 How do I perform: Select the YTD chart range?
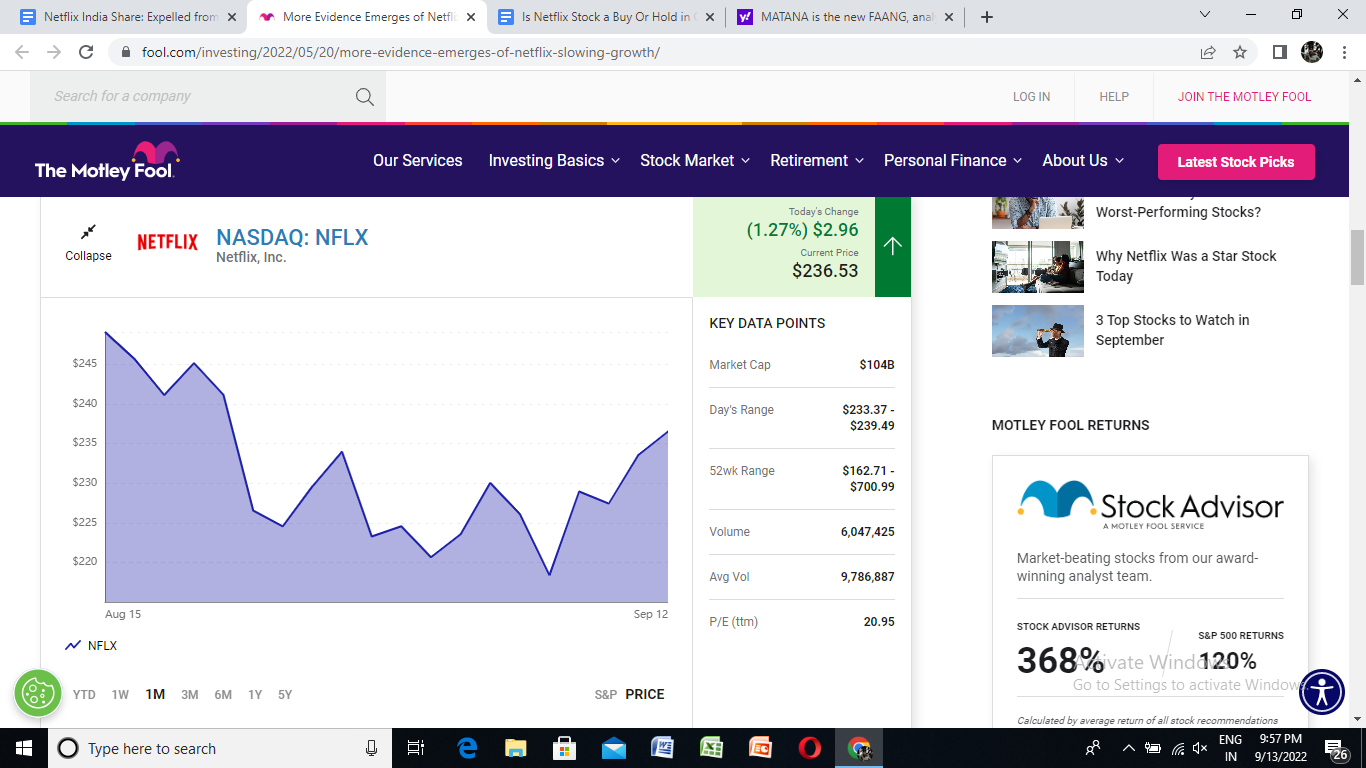tap(84, 695)
